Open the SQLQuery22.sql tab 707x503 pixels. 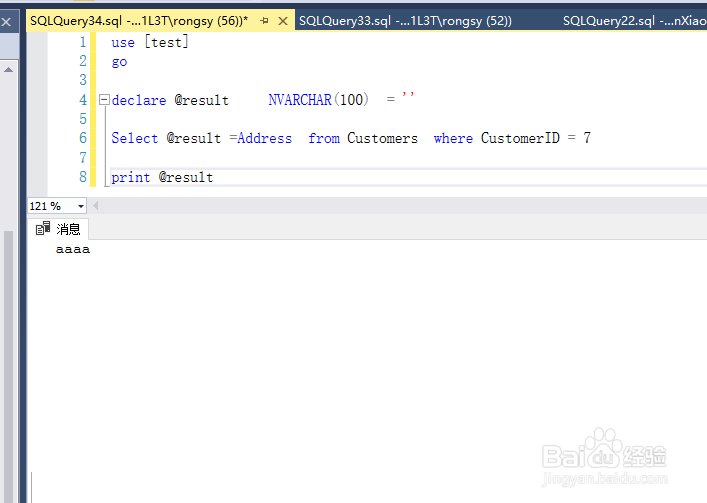click(634, 21)
